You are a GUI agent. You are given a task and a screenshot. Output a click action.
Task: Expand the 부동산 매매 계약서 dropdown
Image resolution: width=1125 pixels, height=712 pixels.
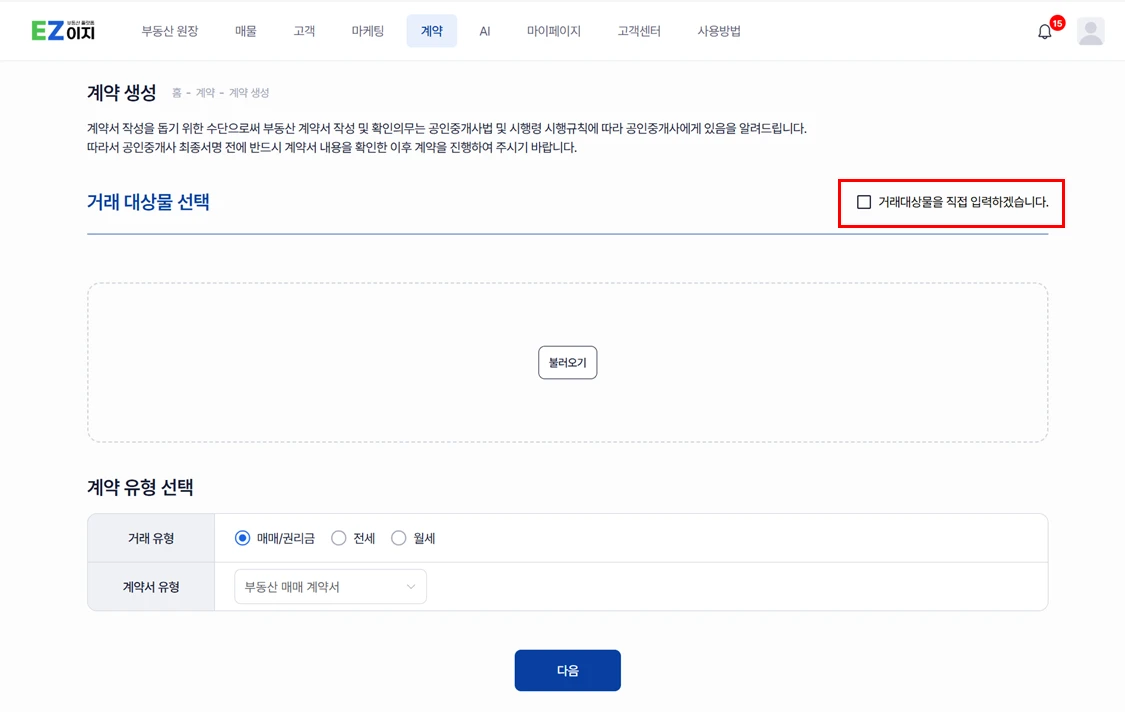[x=330, y=587]
